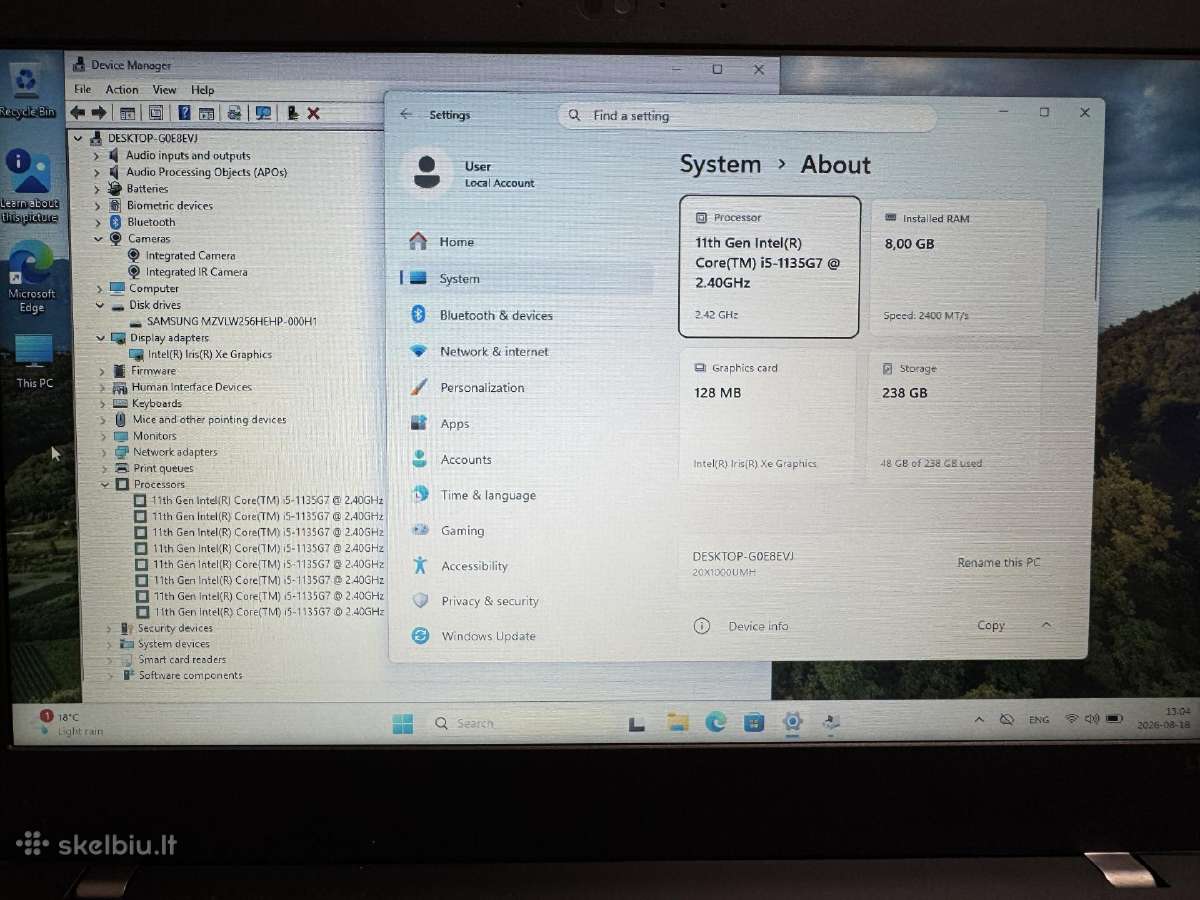Click Wi-Fi icon in system tray
This screenshot has height=900, width=1200.
1072,719
